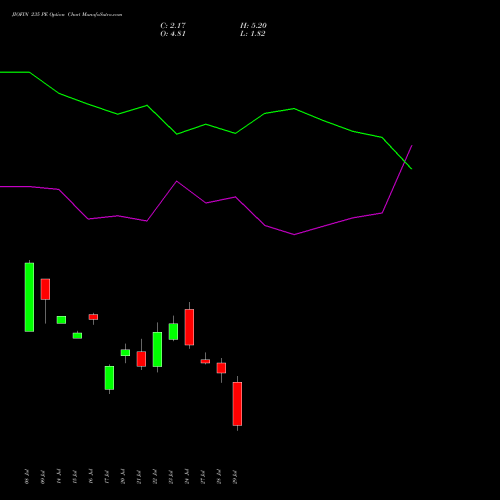Select the last red candle for 29 Jul

click(237, 404)
